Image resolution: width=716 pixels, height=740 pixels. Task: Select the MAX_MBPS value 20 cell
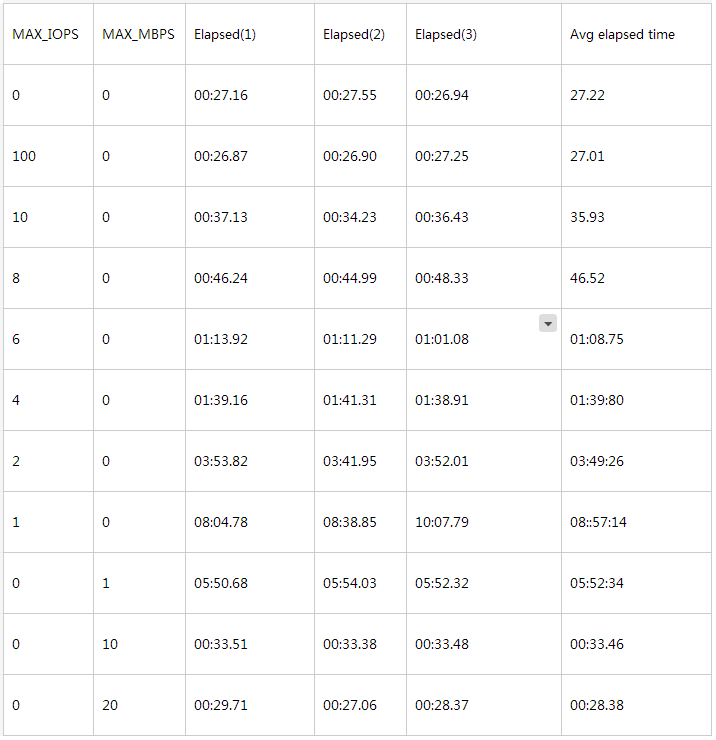point(110,705)
